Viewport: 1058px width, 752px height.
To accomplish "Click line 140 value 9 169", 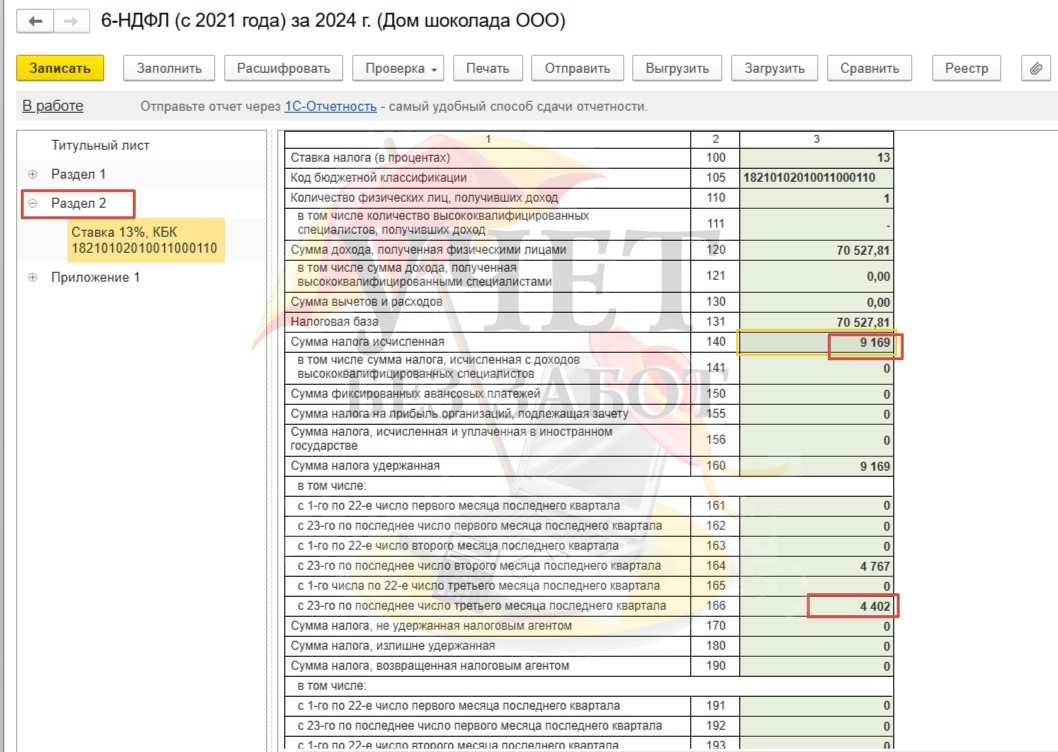I will click(816, 342).
